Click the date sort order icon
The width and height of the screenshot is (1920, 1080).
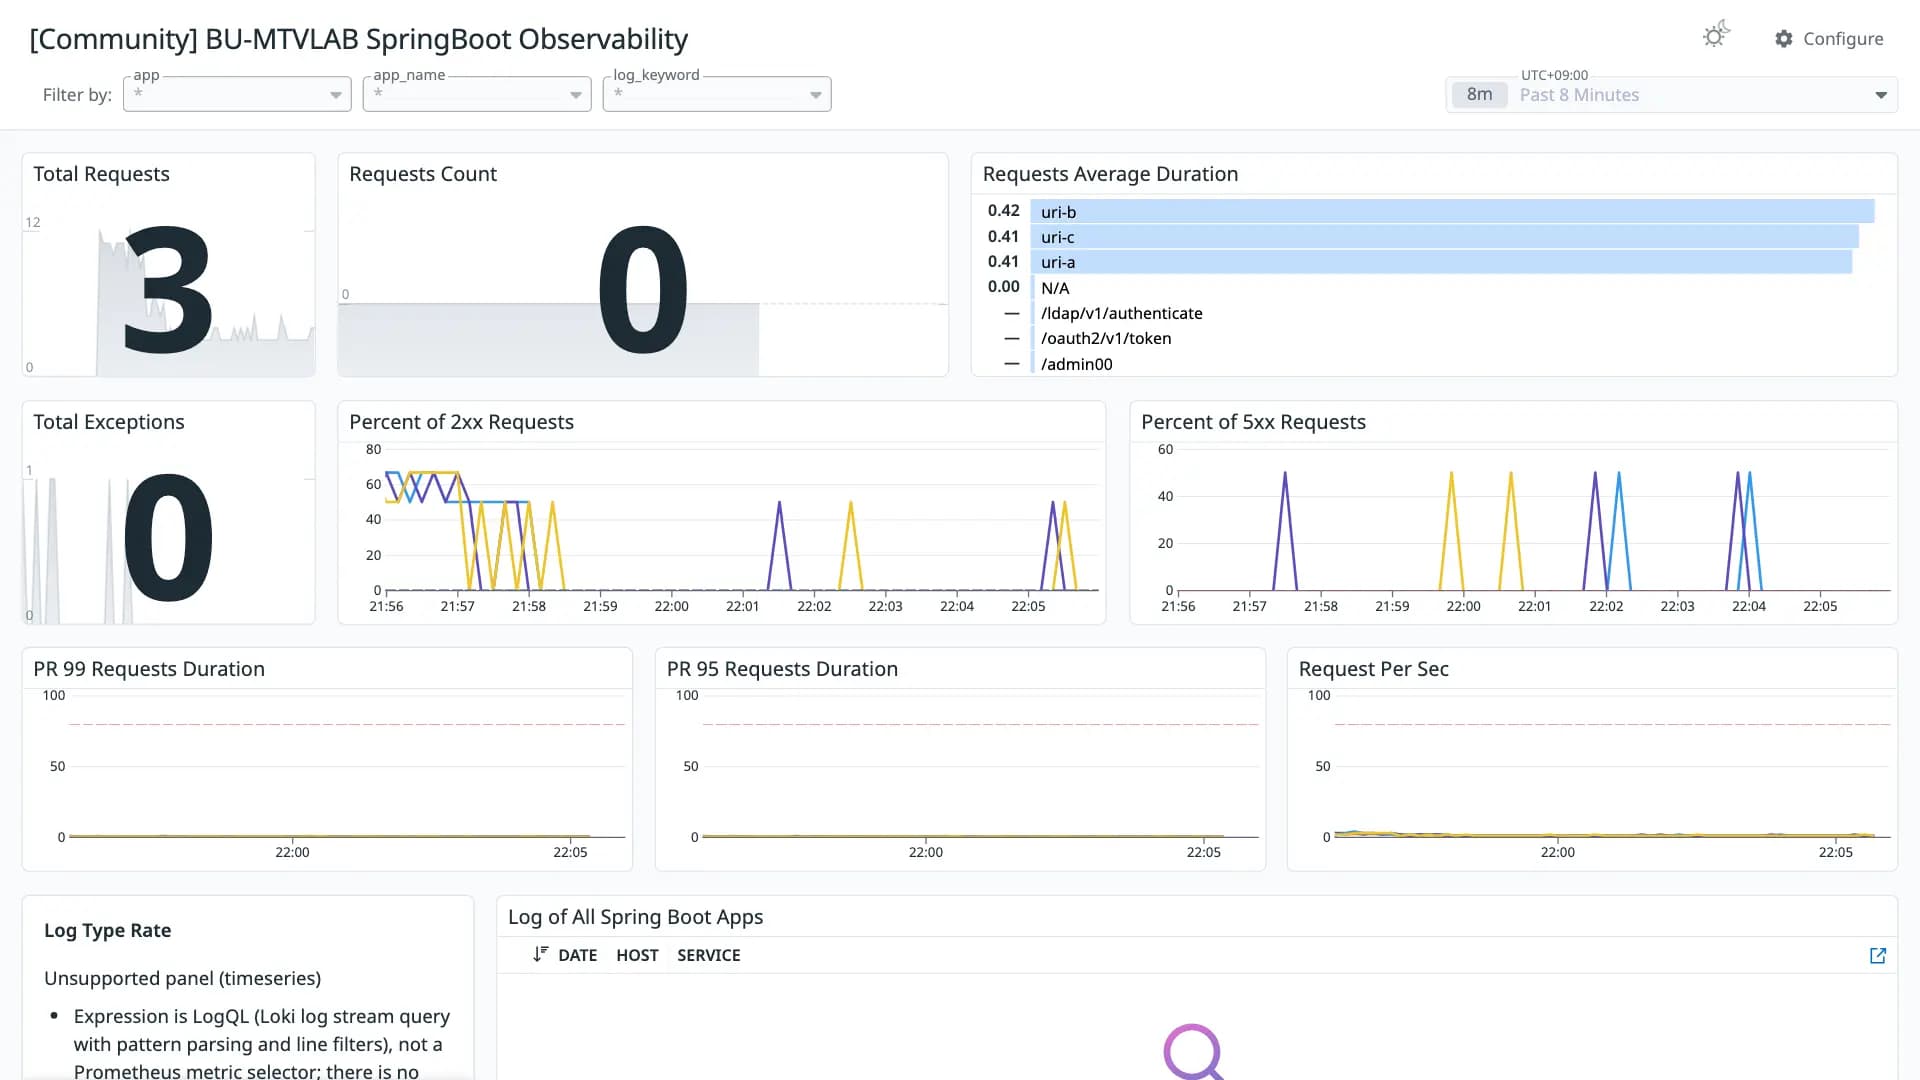click(540, 954)
